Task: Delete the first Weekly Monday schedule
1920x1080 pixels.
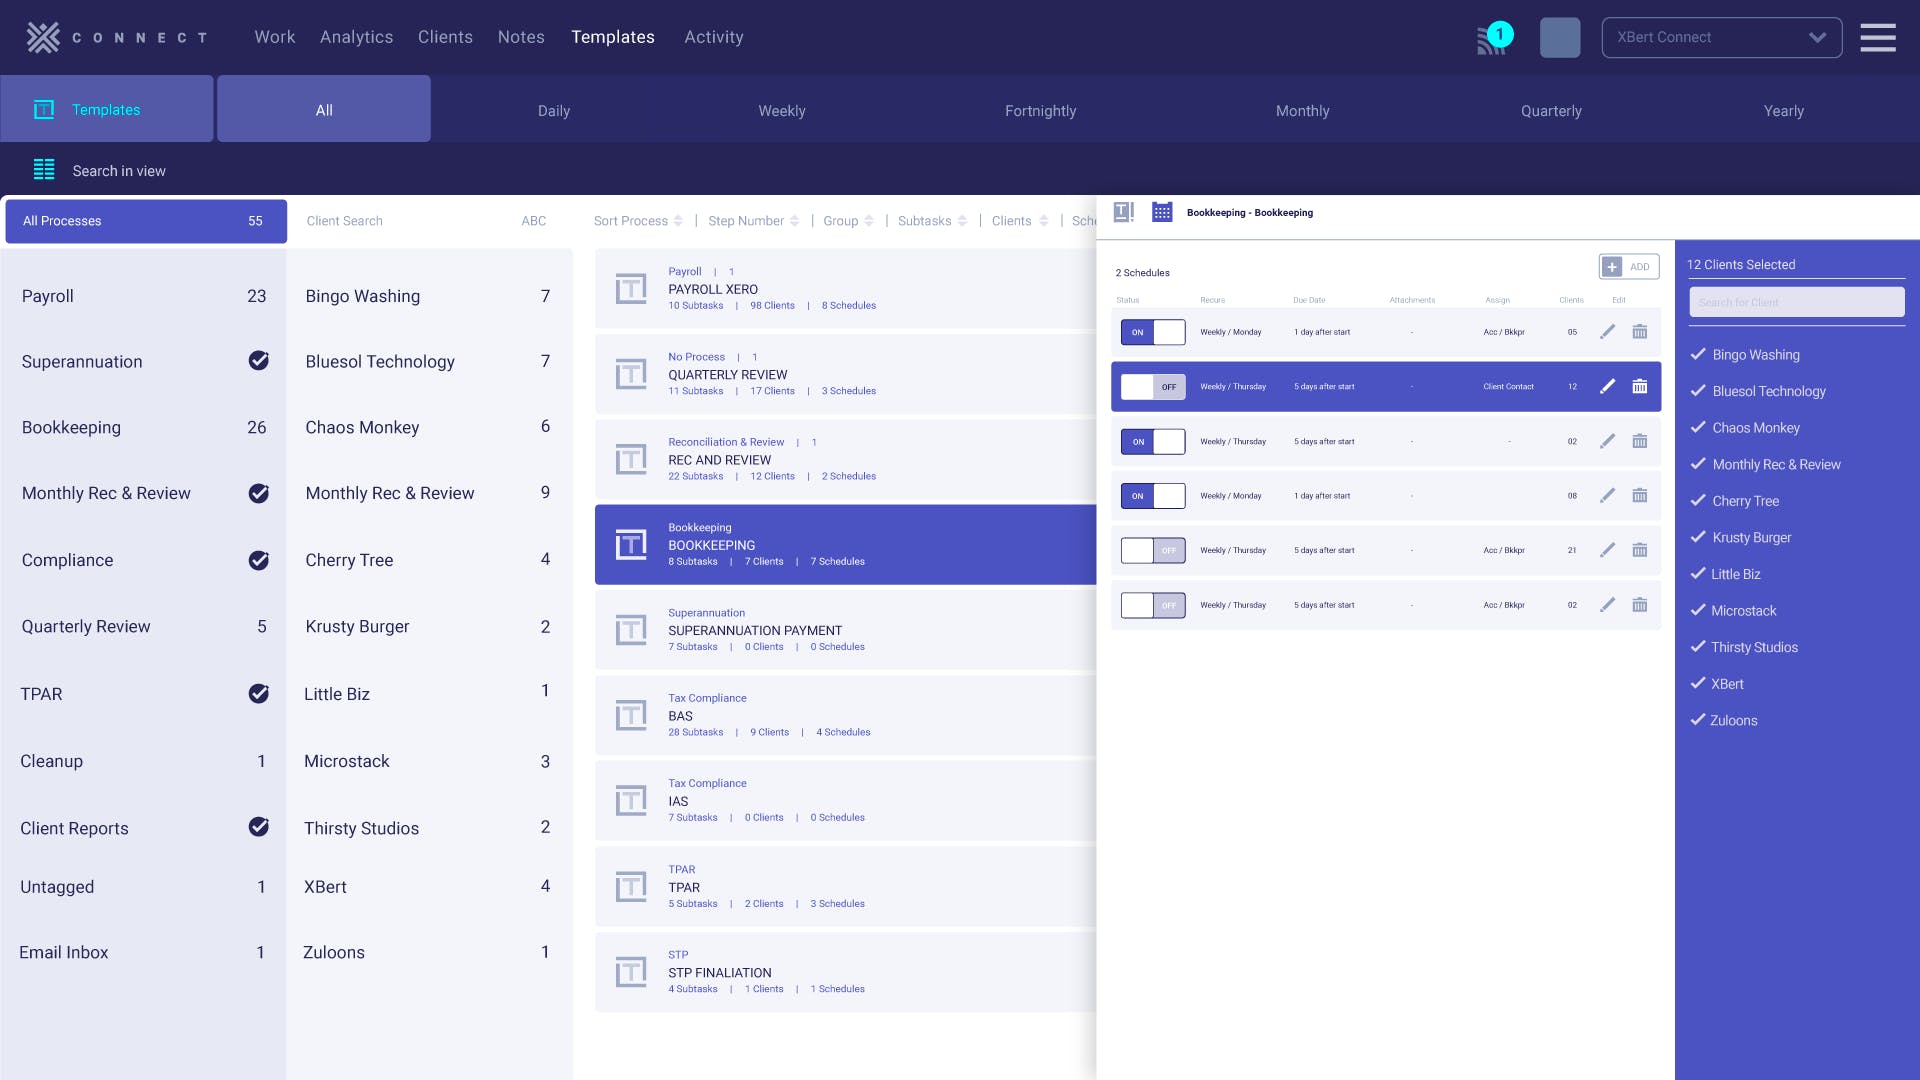Action: click(x=1639, y=332)
